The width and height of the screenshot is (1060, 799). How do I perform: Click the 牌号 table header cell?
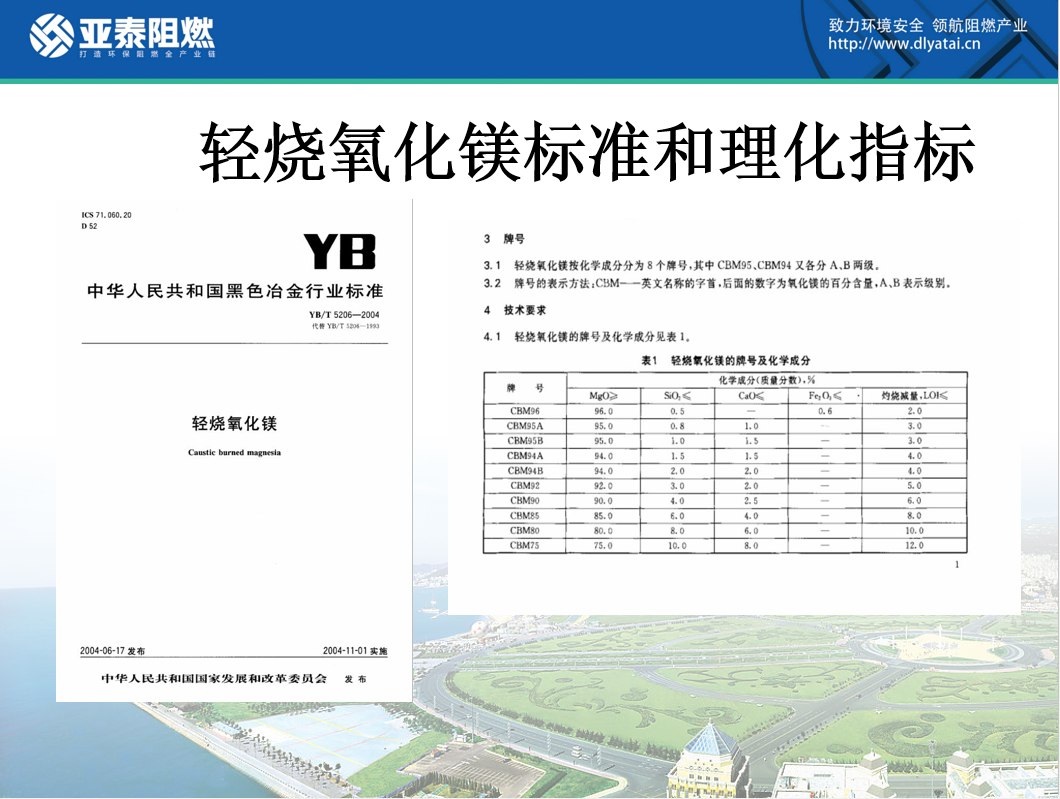pyautogui.click(x=525, y=388)
